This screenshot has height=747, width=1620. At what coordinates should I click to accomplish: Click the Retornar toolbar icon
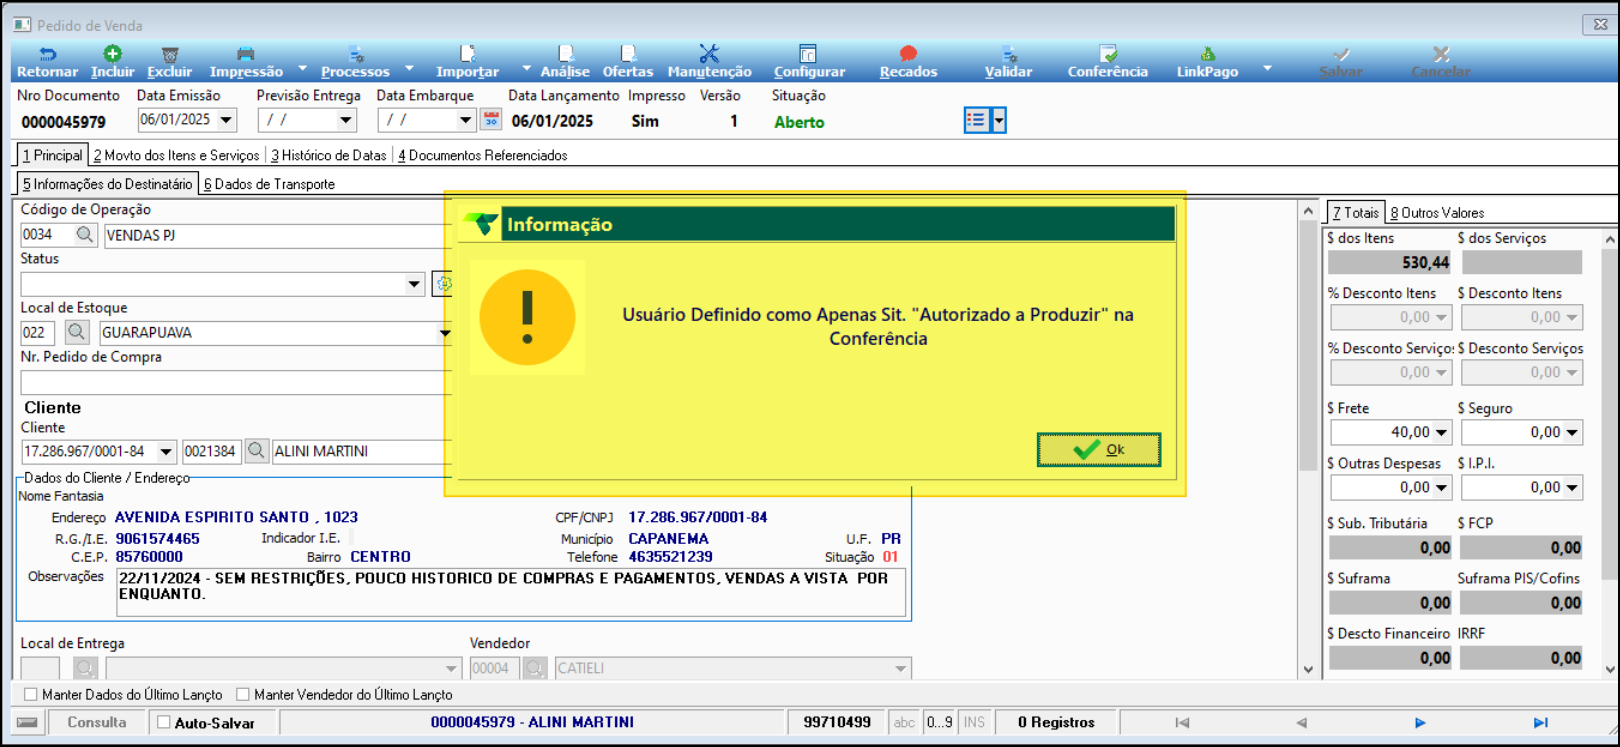coord(47,55)
